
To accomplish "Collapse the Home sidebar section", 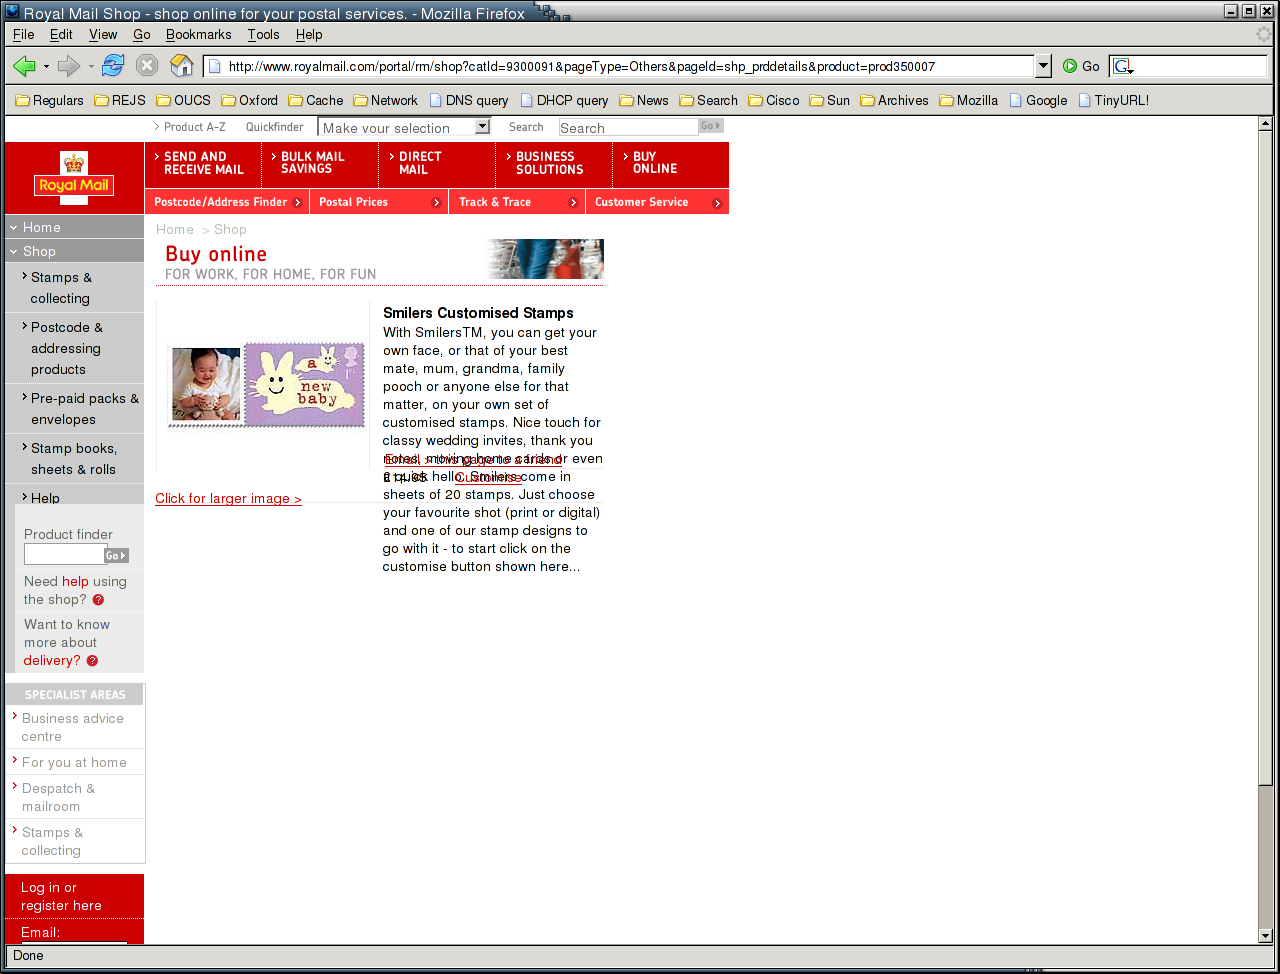I will (14, 227).
